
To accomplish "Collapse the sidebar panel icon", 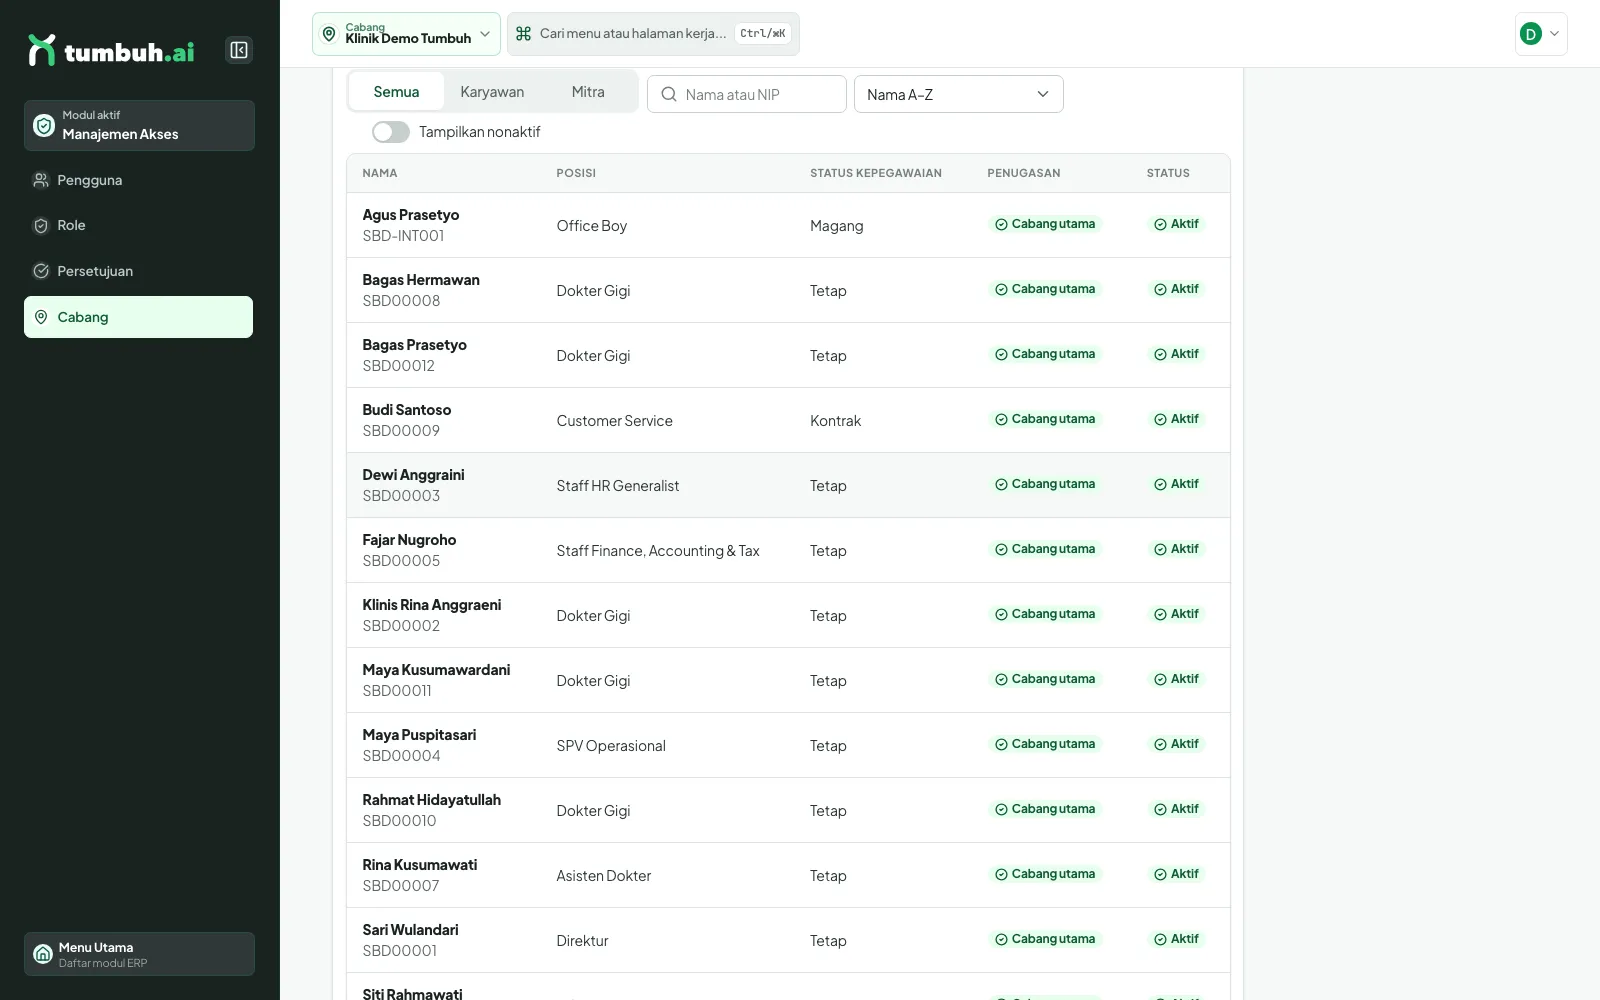I will (x=239, y=50).
